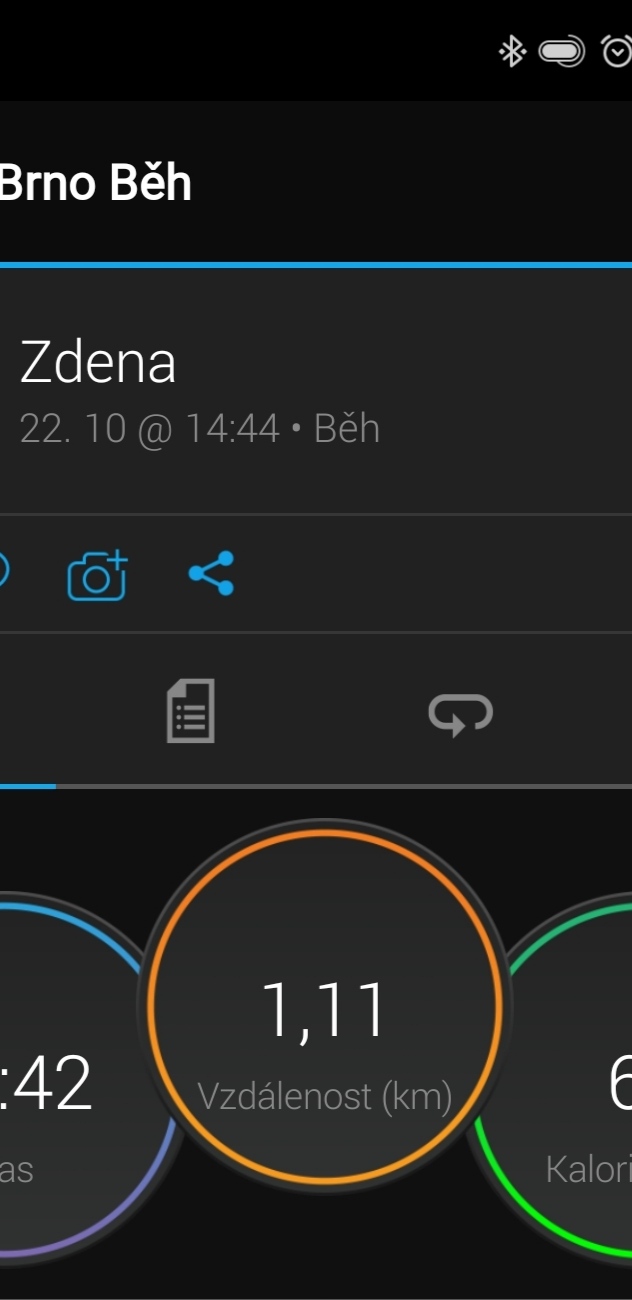Tap the :42 time value

click(x=46, y=1084)
